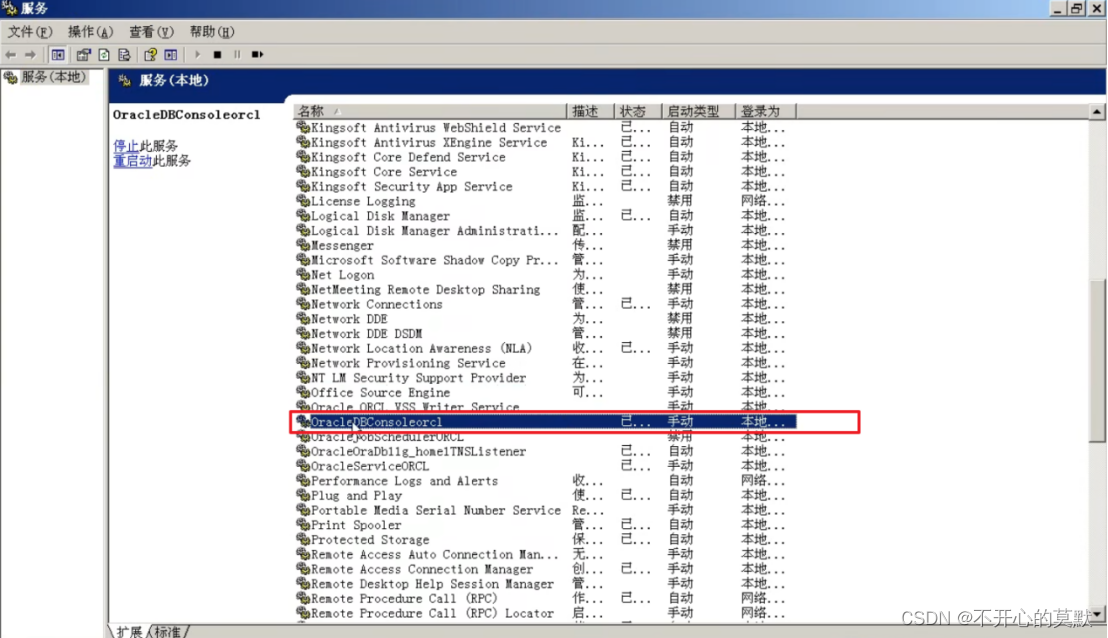Click the Stop Service square icon
Image resolution: width=1108 pixels, height=638 pixels.
pos(218,54)
